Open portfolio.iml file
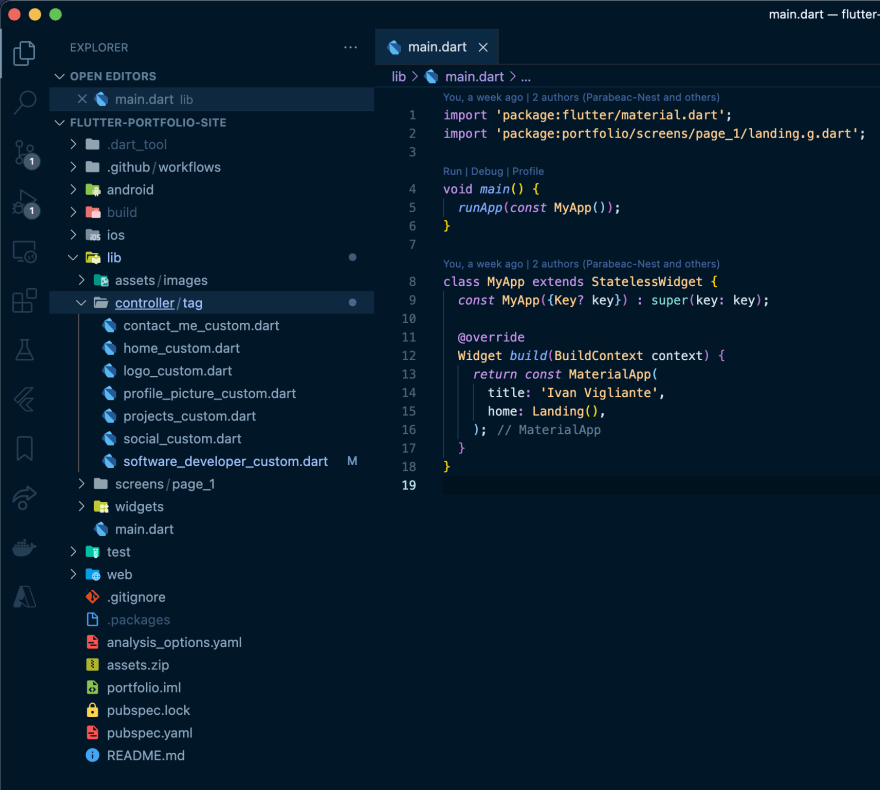 pos(144,688)
